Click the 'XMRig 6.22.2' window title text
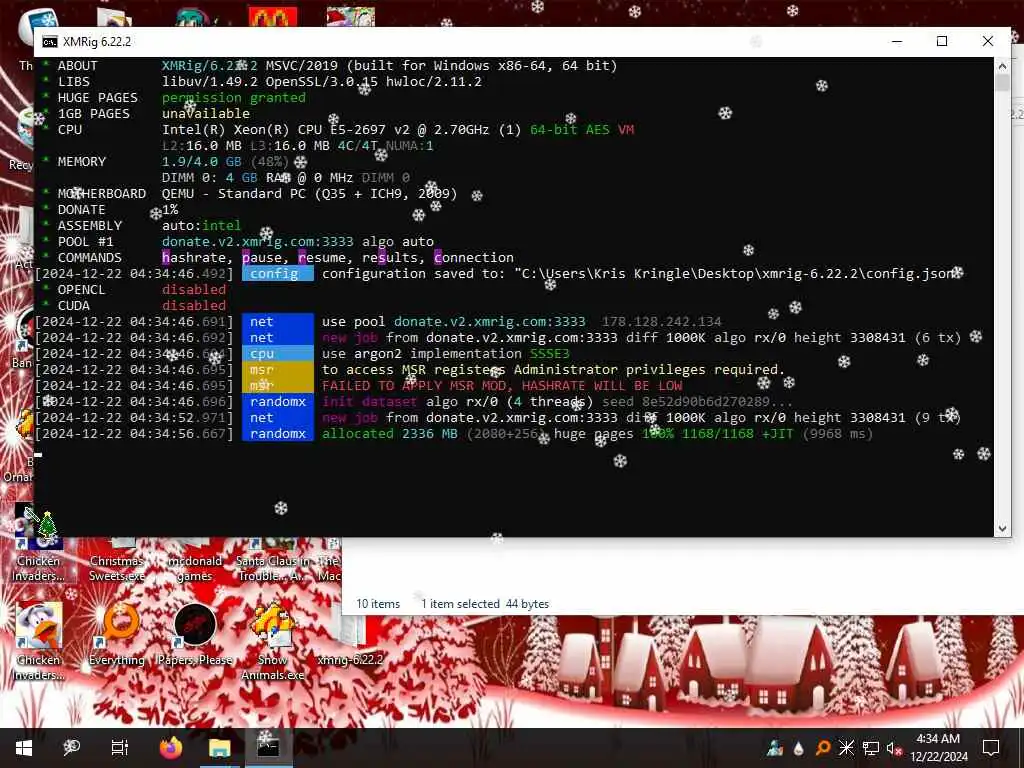The height and width of the screenshot is (768, 1024). coord(97,42)
